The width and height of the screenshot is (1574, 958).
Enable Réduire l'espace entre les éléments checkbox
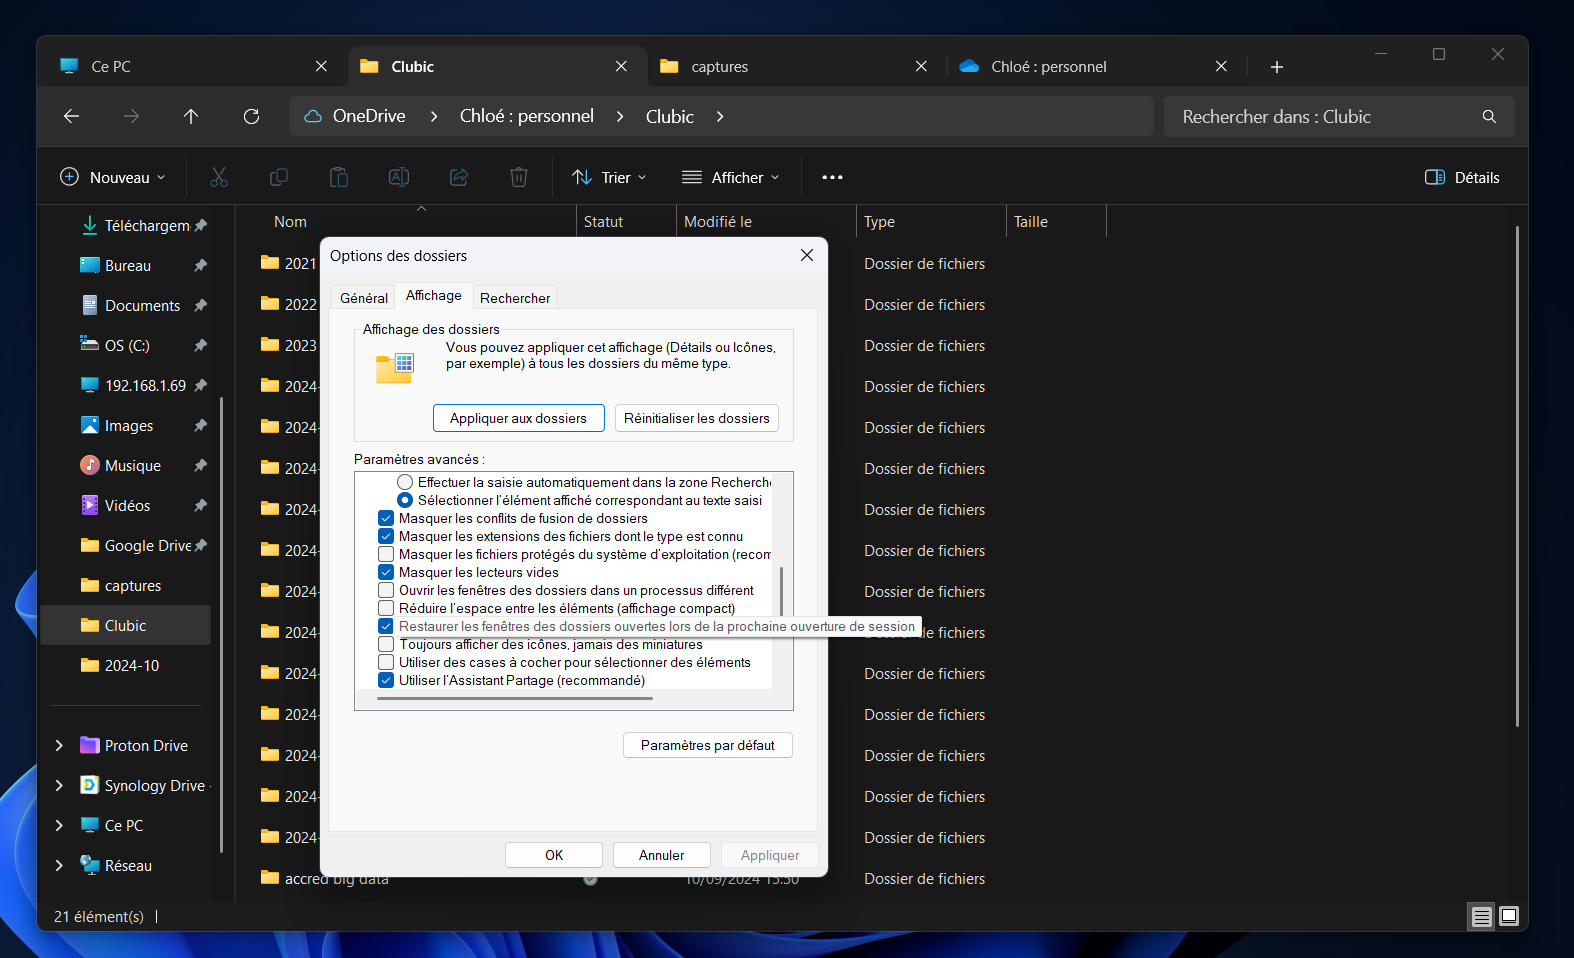click(x=386, y=609)
